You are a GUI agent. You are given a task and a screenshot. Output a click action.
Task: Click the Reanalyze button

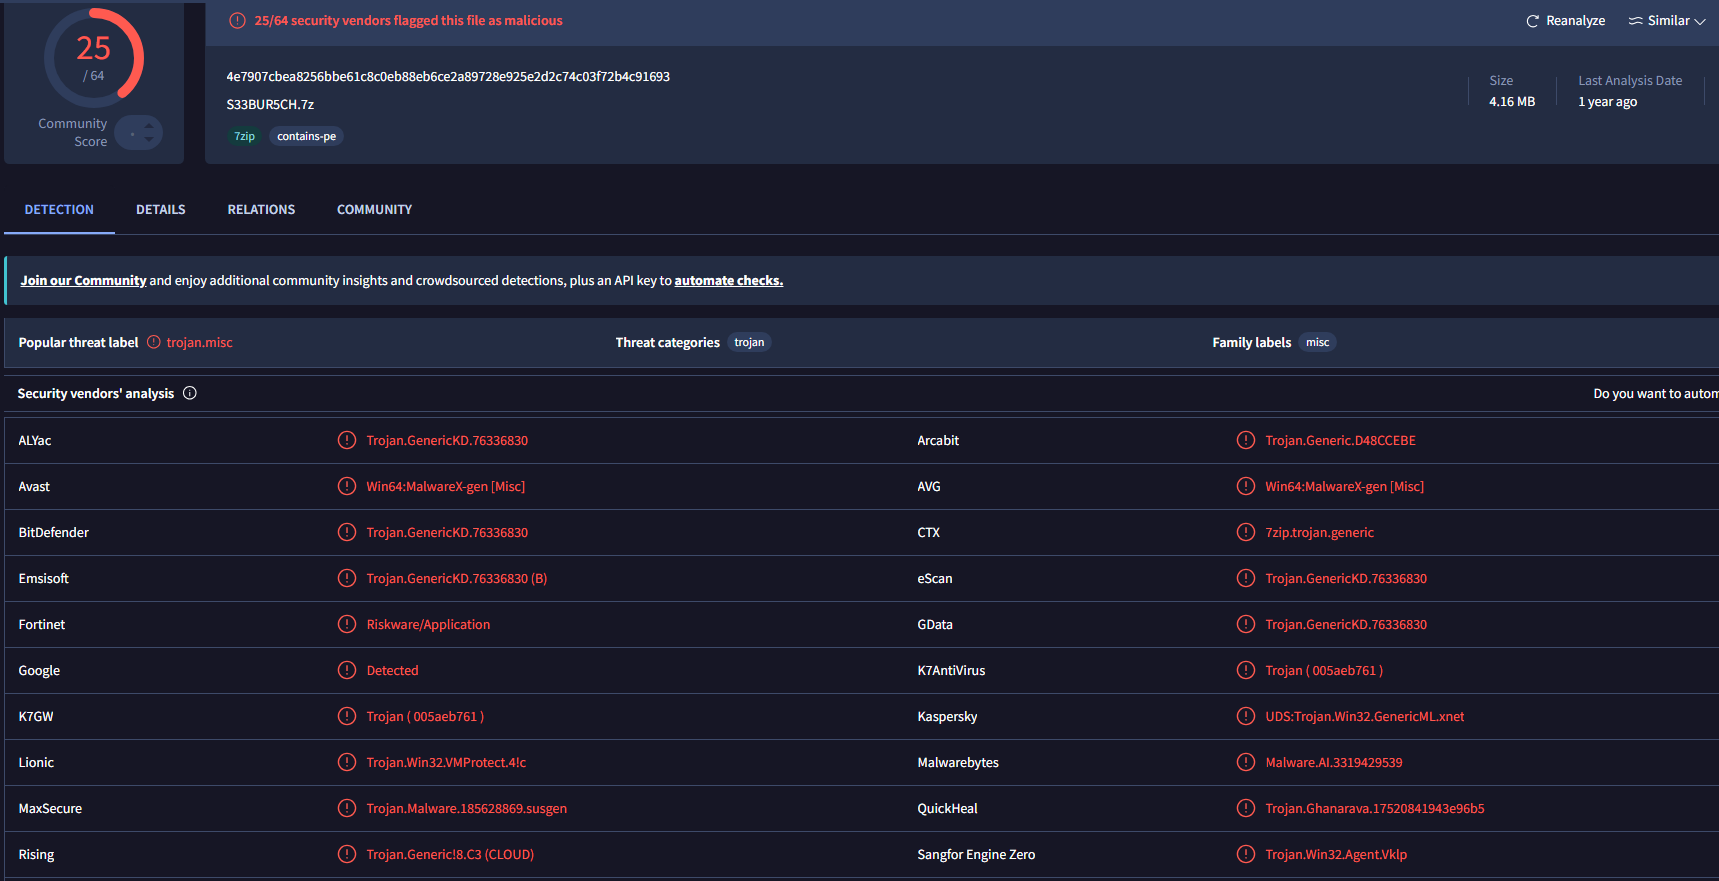1565,21
